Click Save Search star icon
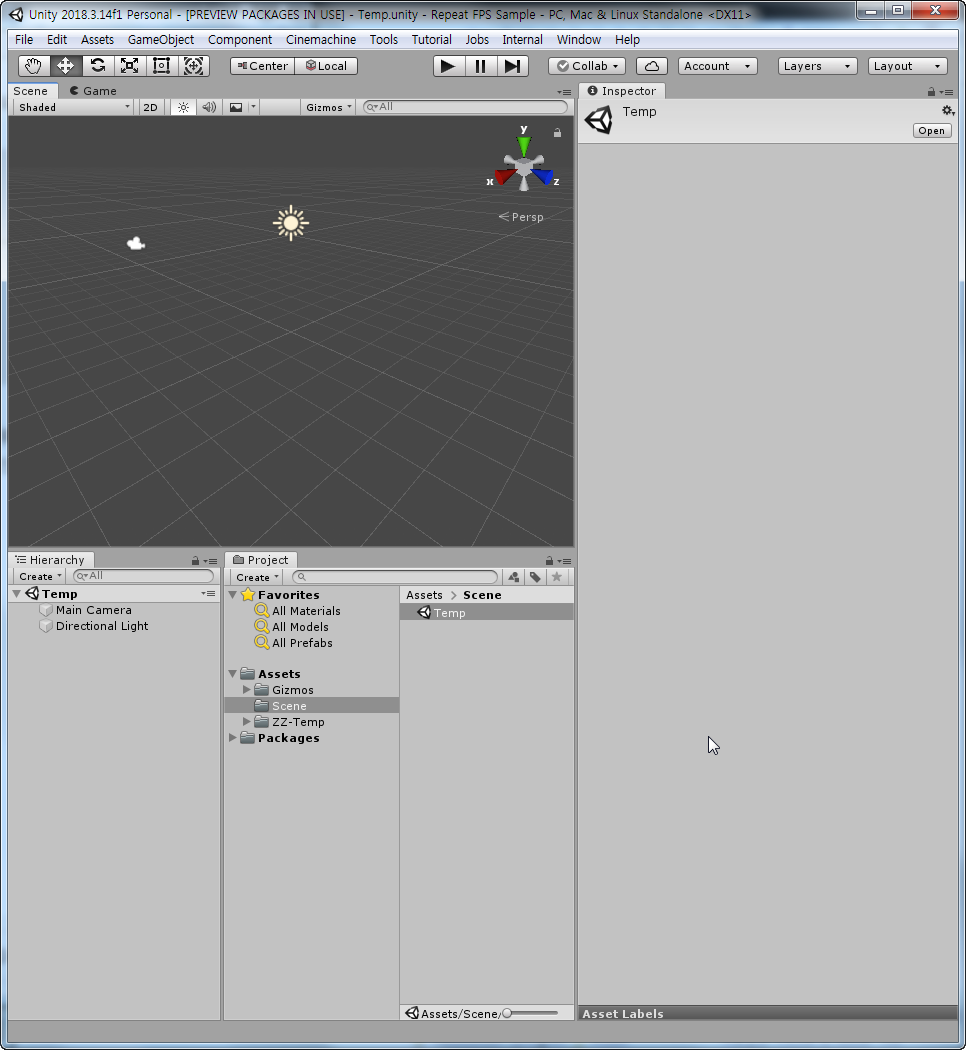Image resolution: width=966 pixels, height=1050 pixels. (556, 577)
